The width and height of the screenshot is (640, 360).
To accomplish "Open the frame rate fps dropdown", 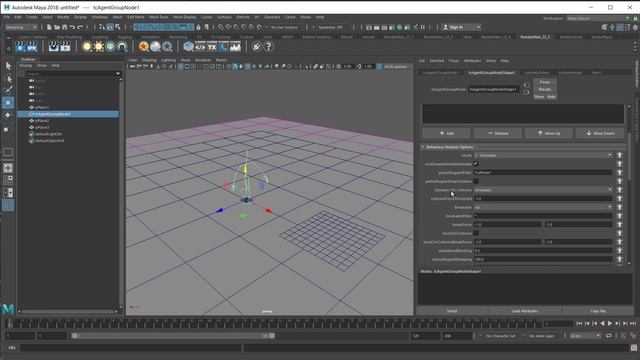I will 585,336.
